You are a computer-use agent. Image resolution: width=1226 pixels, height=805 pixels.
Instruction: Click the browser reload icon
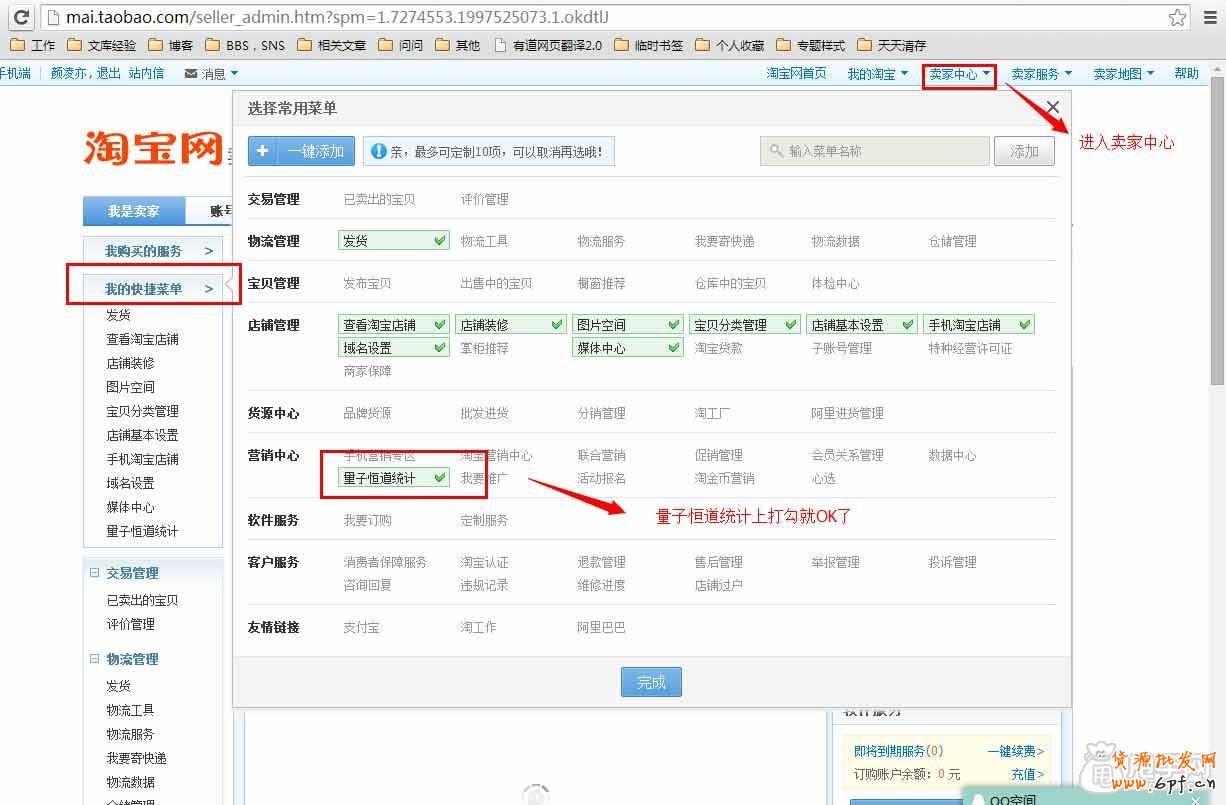pos(21,16)
